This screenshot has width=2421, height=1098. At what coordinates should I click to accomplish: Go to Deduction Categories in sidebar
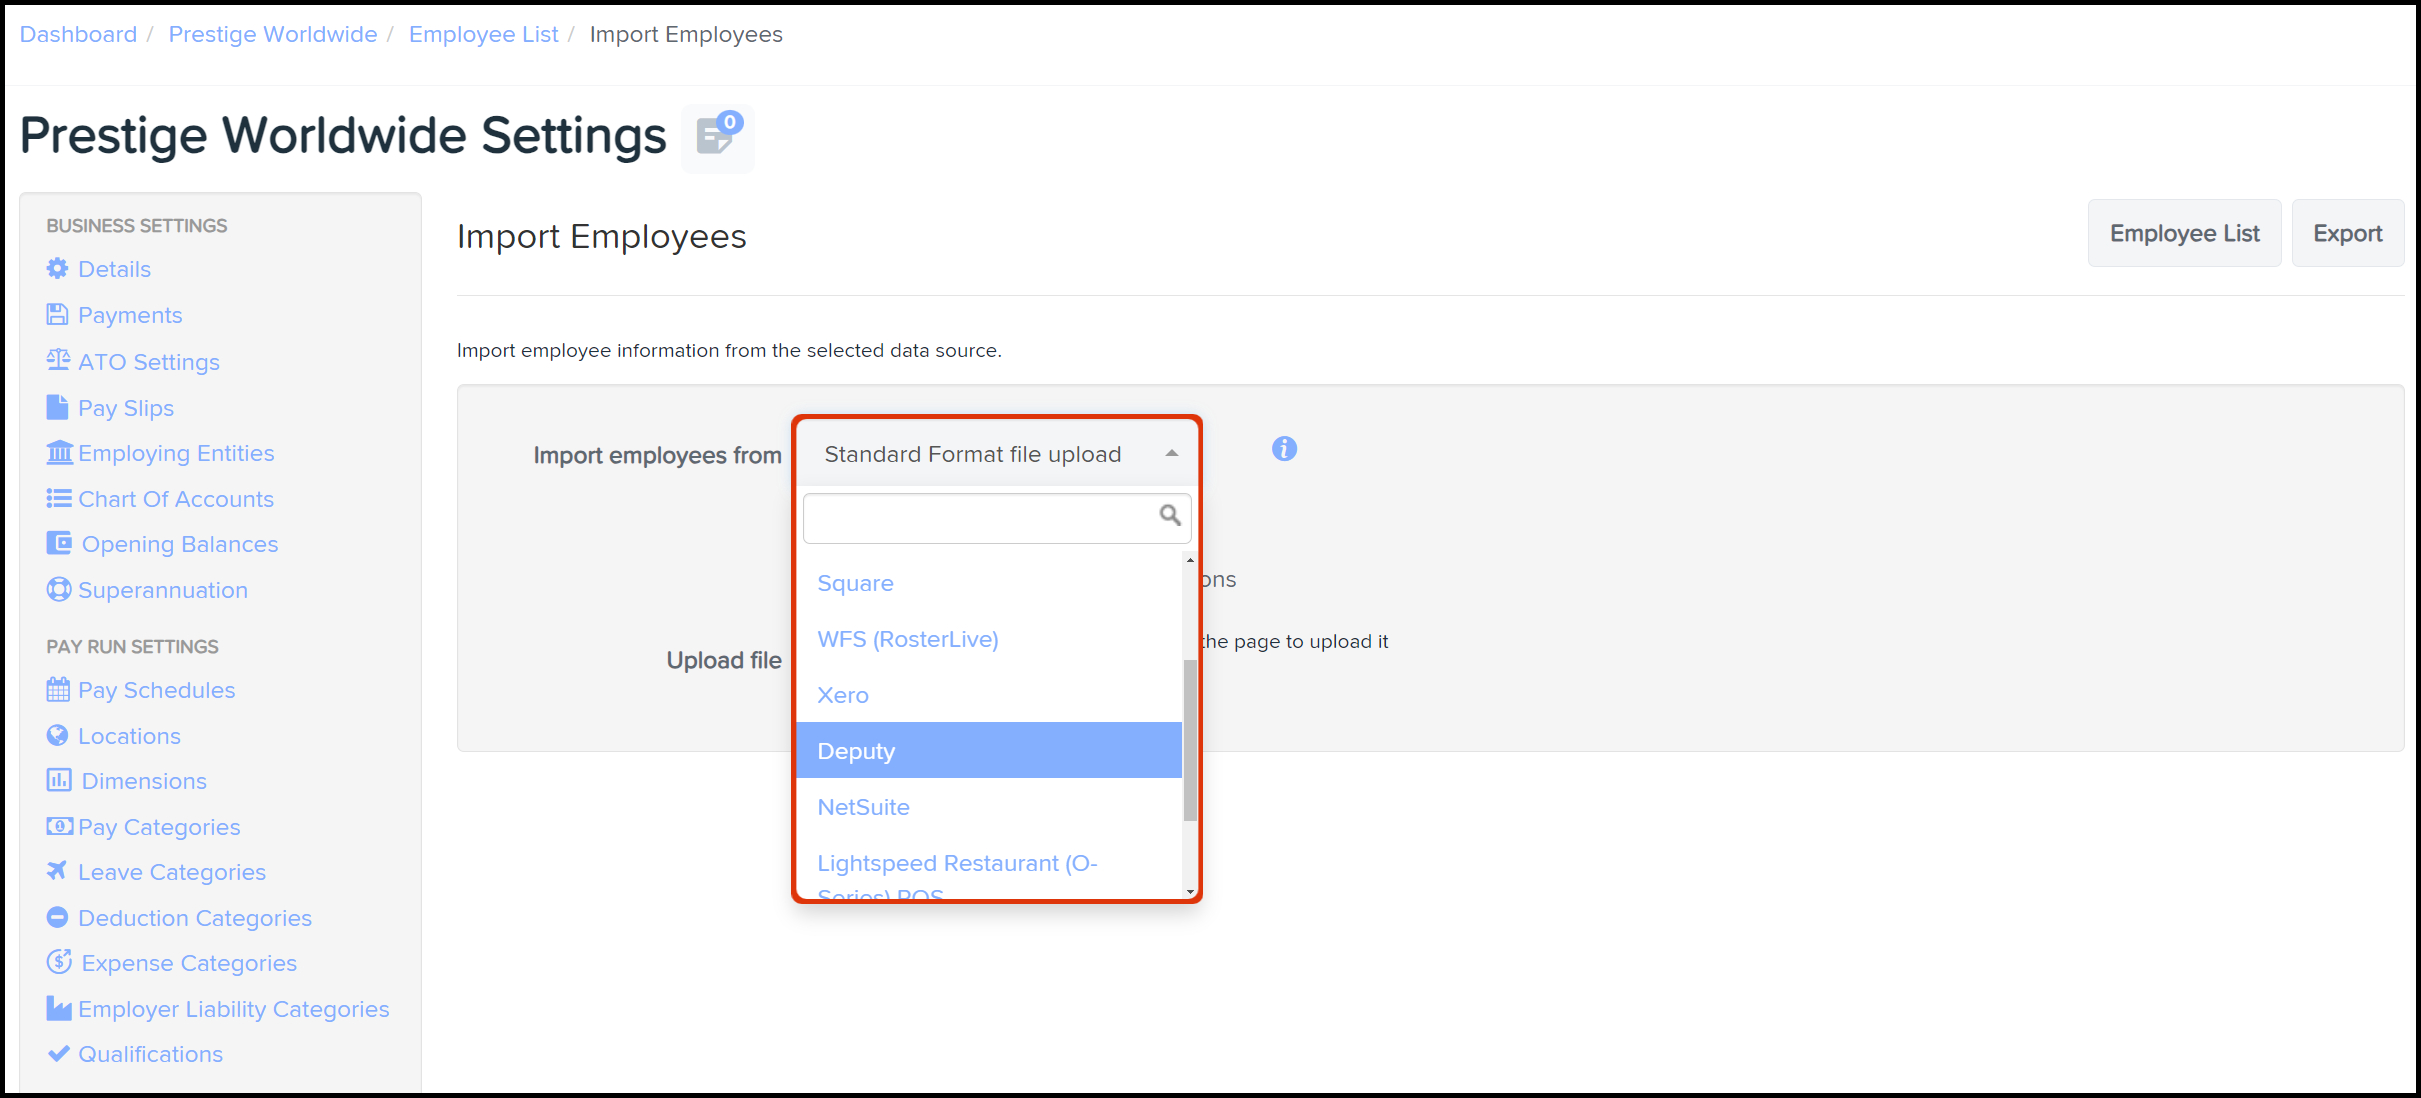click(195, 918)
